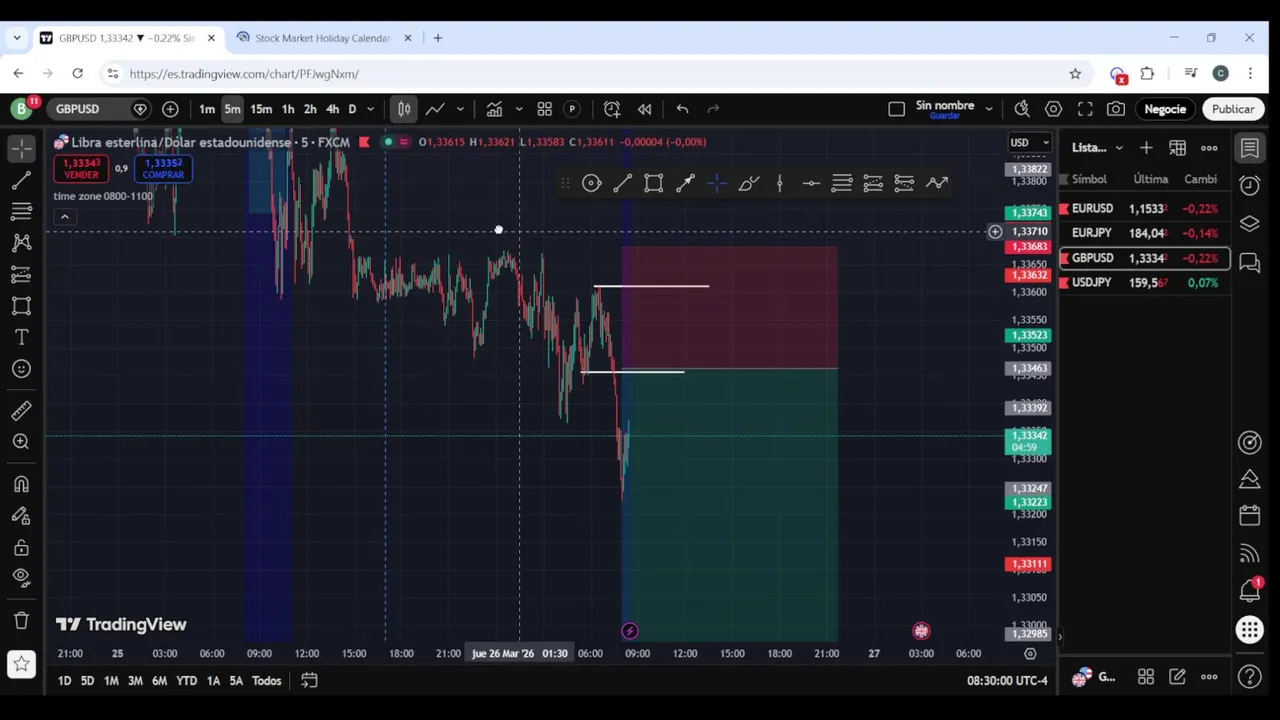Expand the indicators favorites dropdown arrow
This screenshot has height=720, width=1280.
[518, 109]
